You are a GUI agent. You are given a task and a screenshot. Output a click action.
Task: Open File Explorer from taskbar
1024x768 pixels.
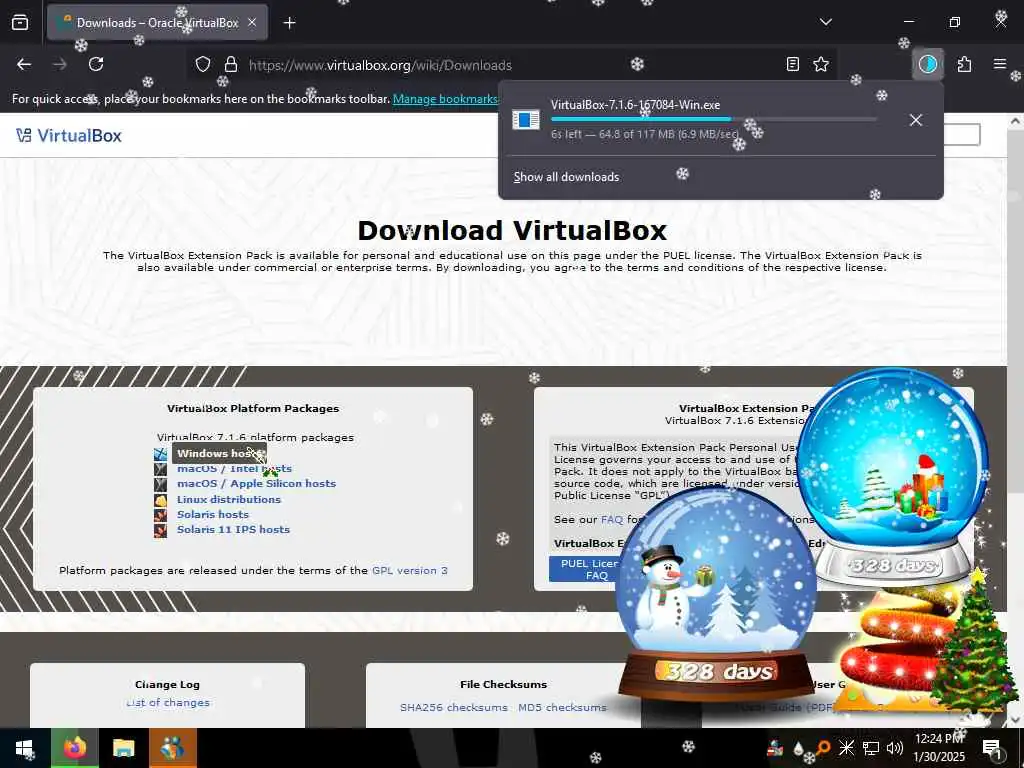pos(123,748)
